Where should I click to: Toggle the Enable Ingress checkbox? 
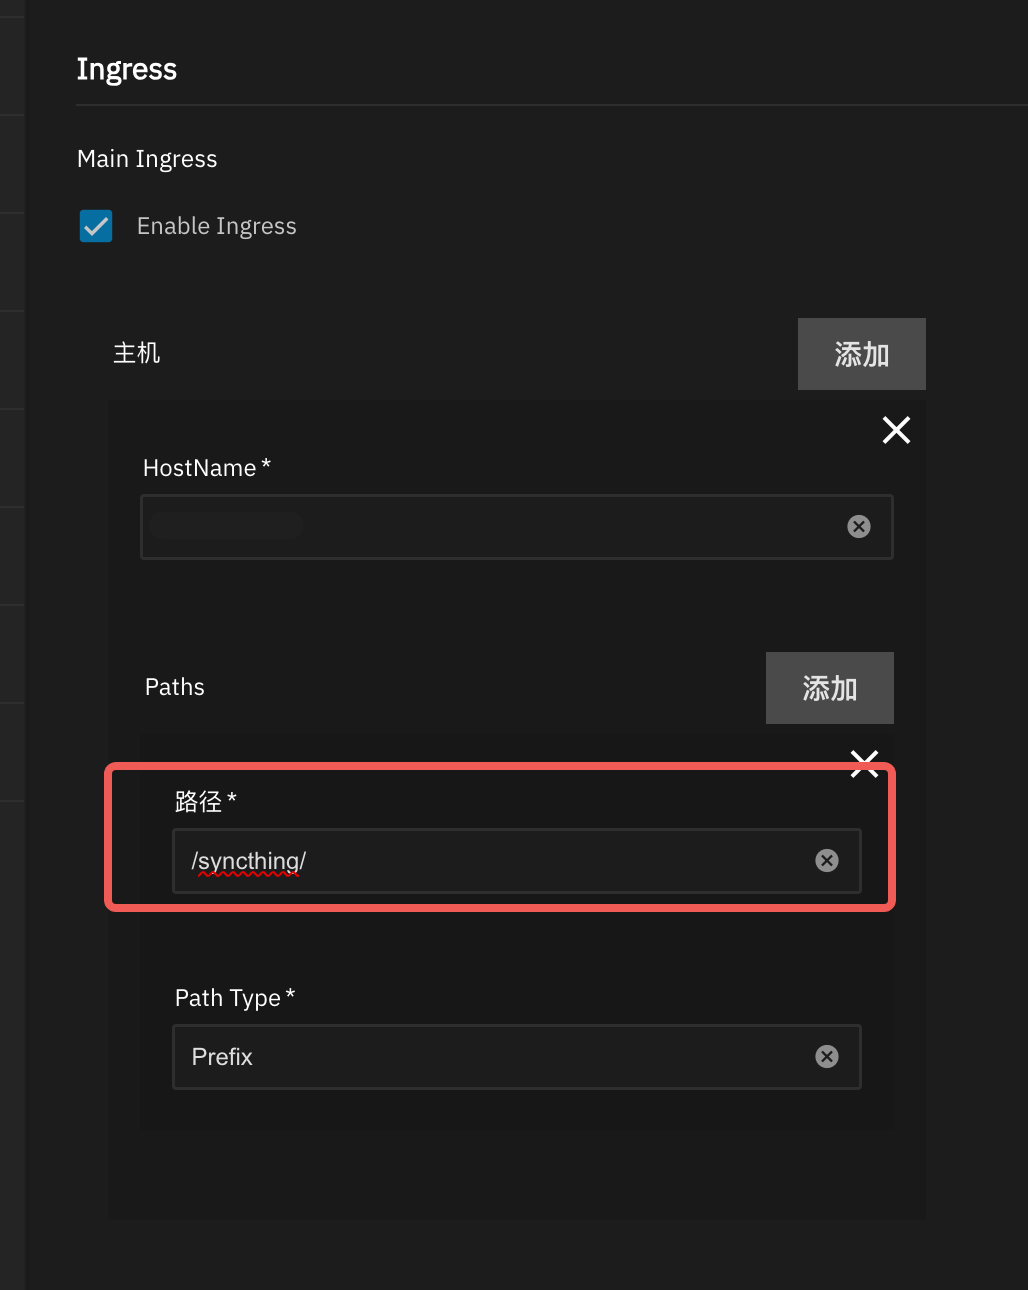[96, 226]
